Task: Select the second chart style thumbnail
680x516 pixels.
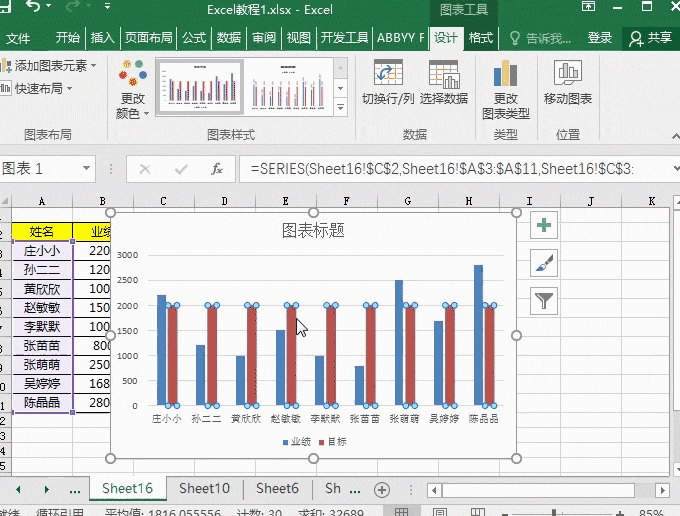Action: point(289,87)
